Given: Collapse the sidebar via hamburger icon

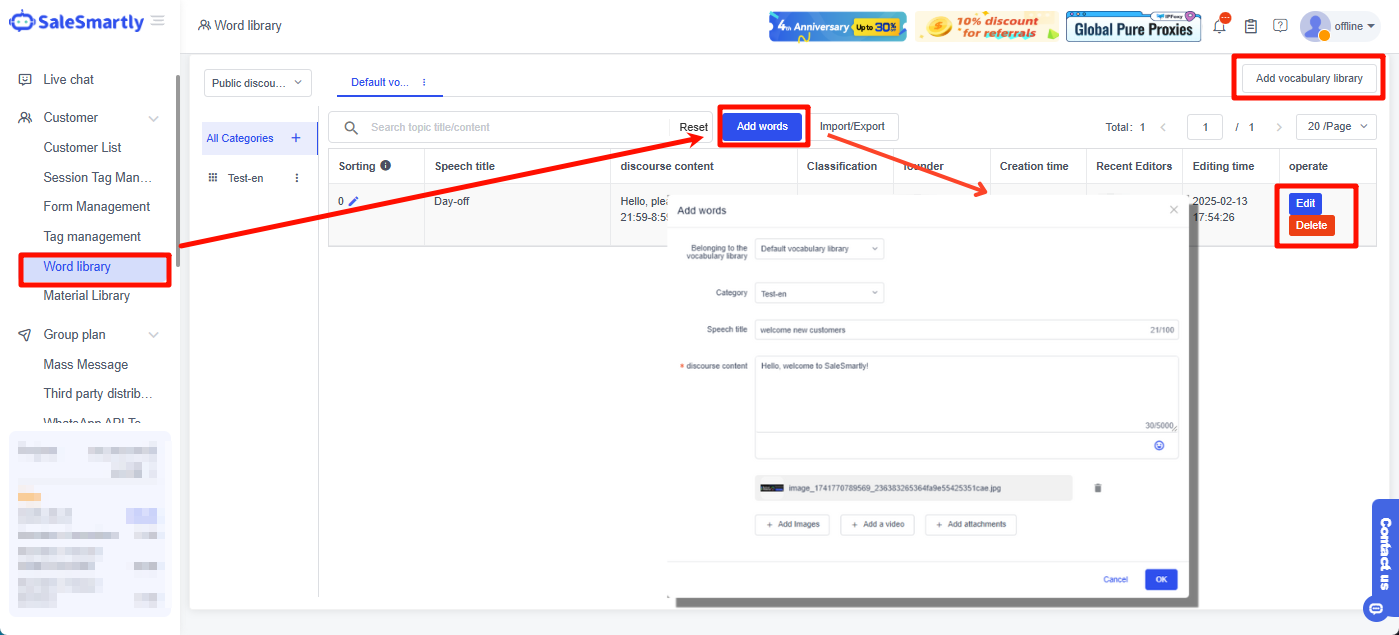Looking at the screenshot, I should [x=157, y=21].
